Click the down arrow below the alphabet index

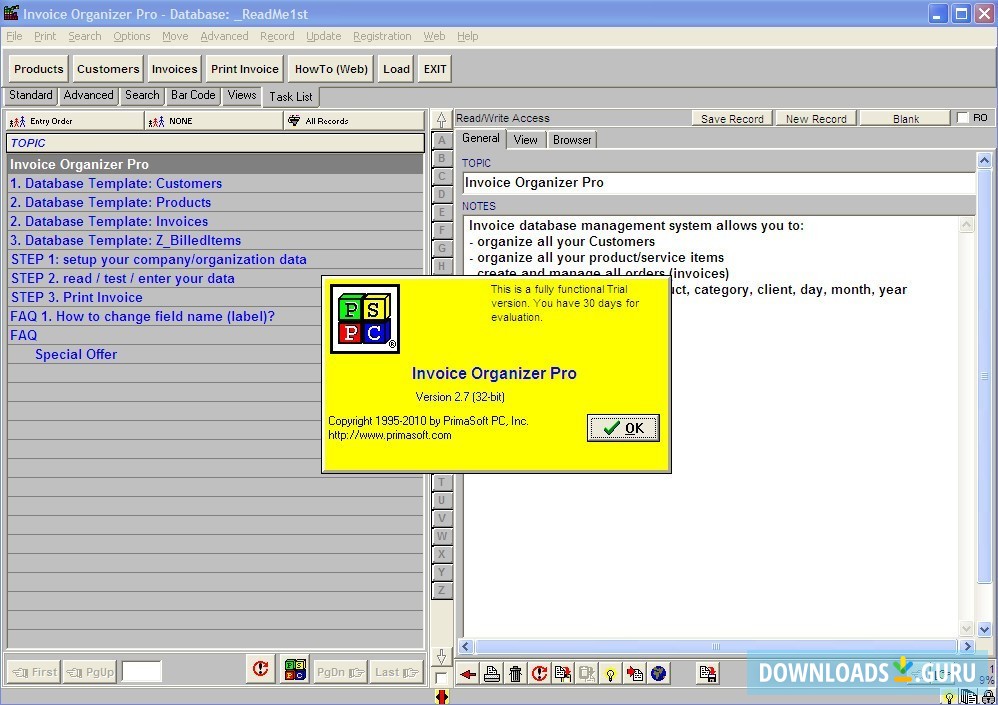pyautogui.click(x=441, y=656)
